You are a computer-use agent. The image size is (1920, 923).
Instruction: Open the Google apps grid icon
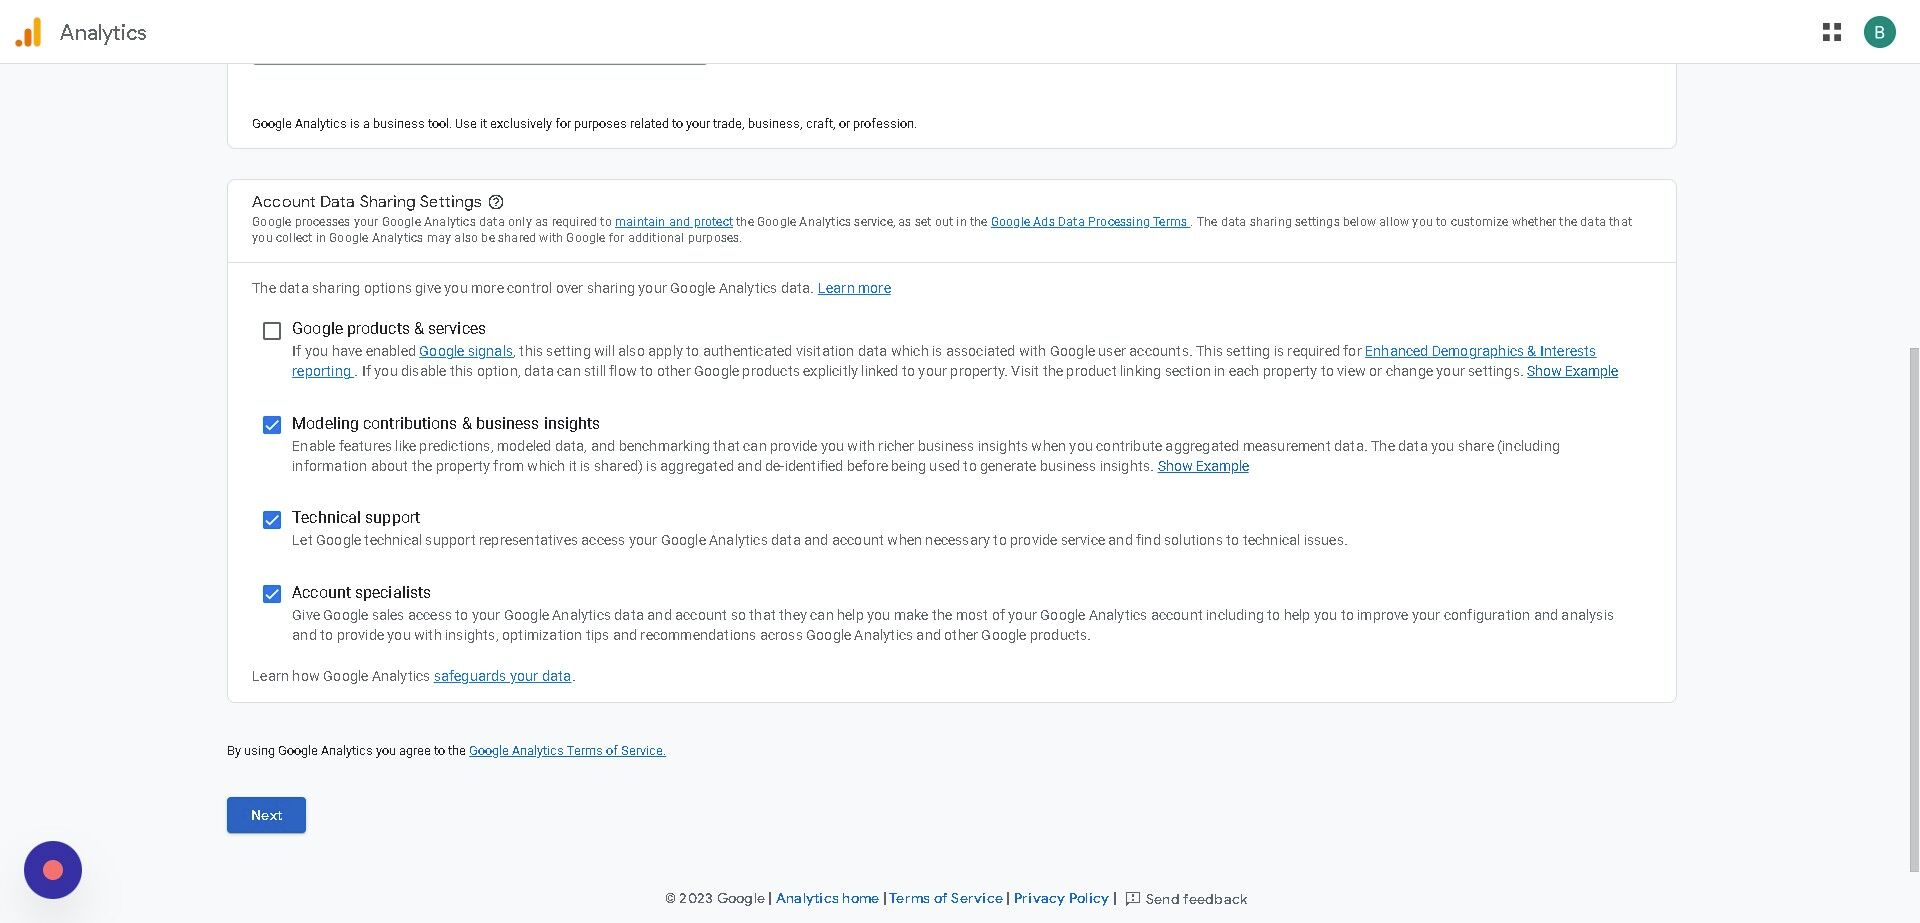pyautogui.click(x=1832, y=32)
